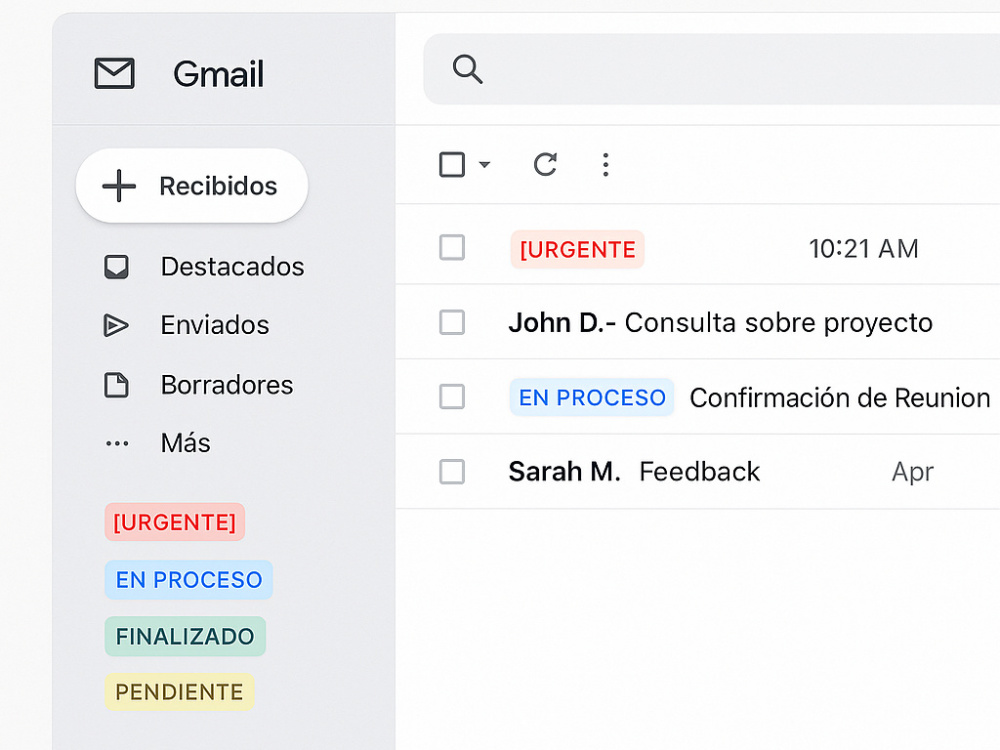This screenshot has height=750, width=1000.
Task: Open the vertical three-dot more options menu
Action: [x=606, y=165]
